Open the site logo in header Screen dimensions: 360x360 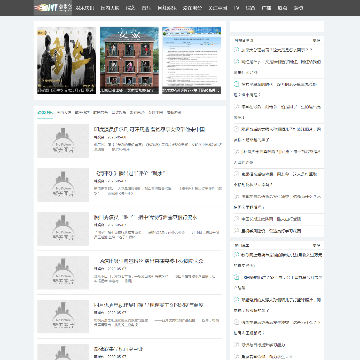[53, 8]
